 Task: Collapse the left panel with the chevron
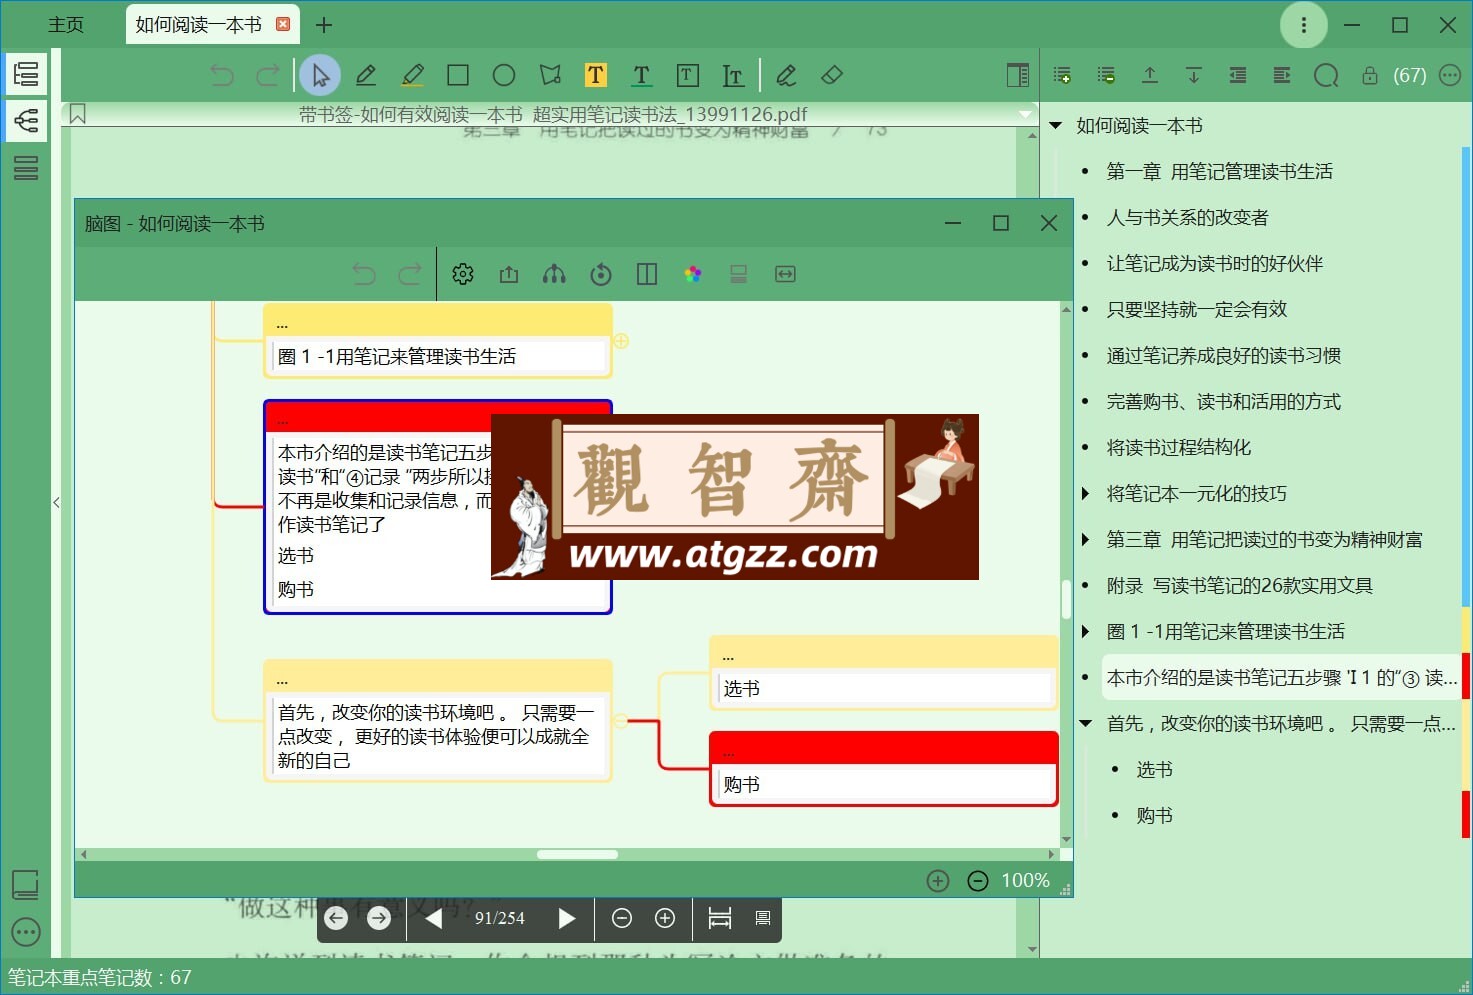pos(57,502)
